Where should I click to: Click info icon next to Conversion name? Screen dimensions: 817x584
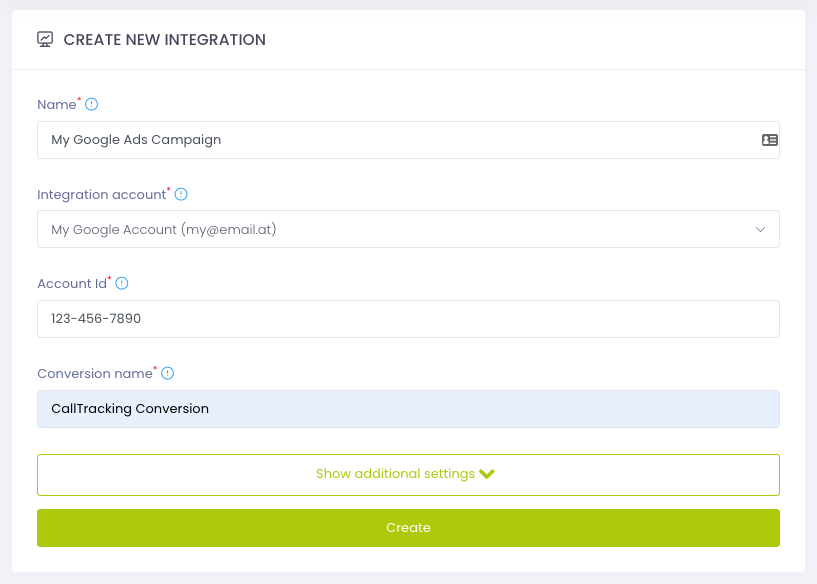[168, 373]
